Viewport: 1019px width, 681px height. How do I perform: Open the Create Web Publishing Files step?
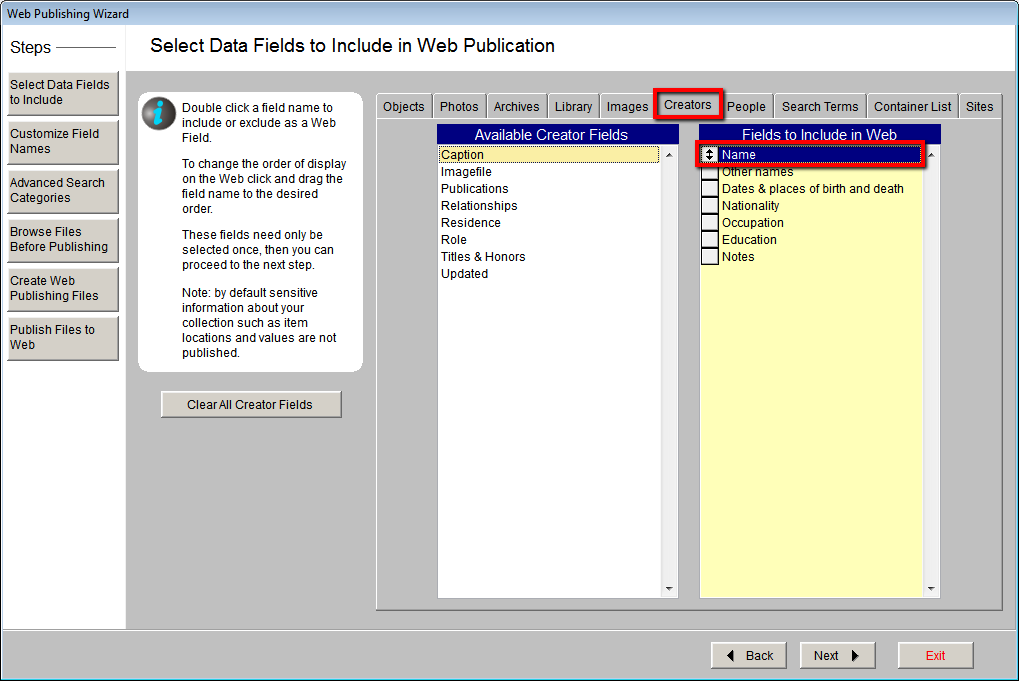[x=62, y=289]
